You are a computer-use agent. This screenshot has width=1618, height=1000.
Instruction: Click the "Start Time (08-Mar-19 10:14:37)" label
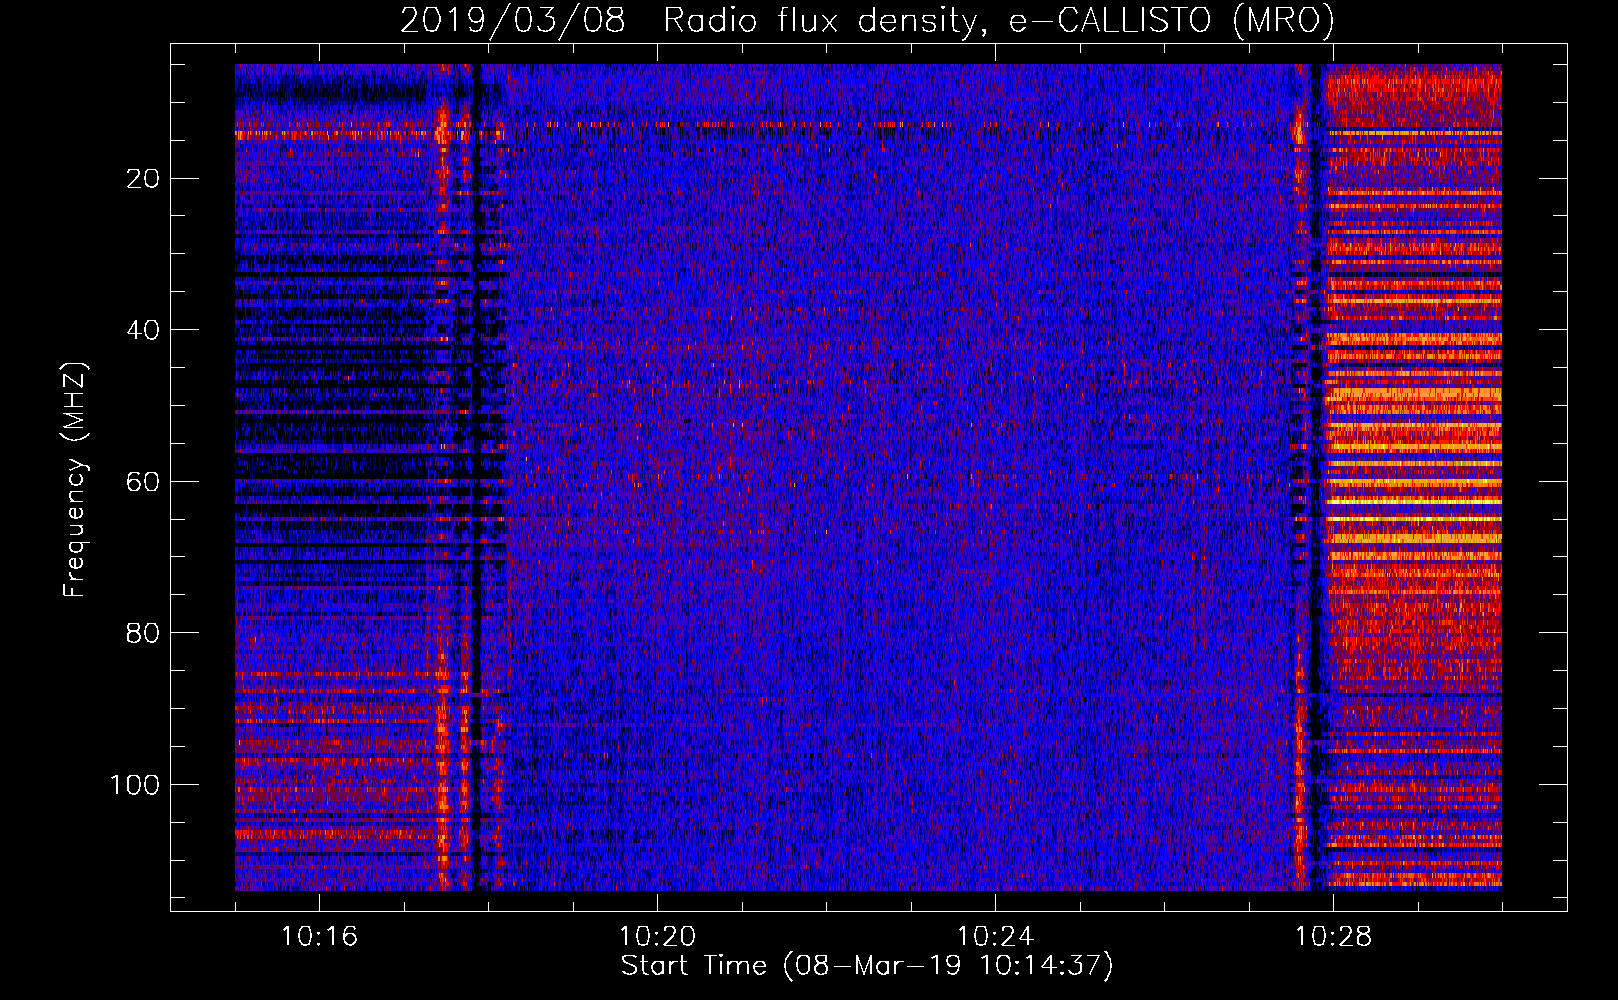[x=867, y=966]
